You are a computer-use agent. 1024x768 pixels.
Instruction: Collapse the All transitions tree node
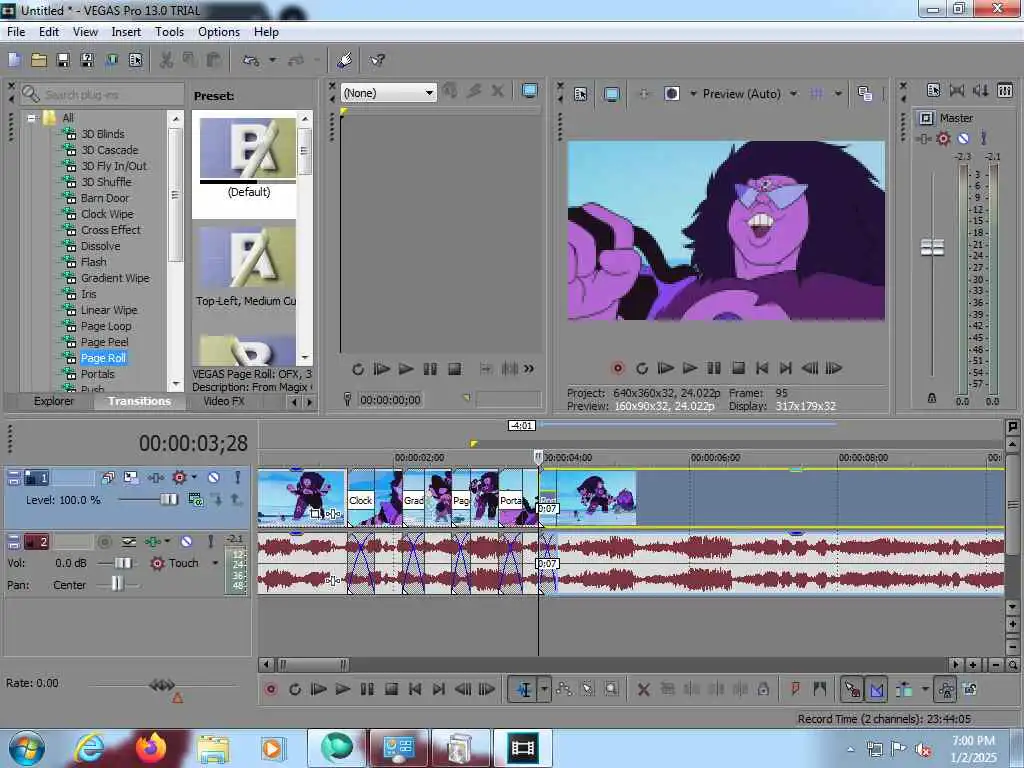(31, 118)
